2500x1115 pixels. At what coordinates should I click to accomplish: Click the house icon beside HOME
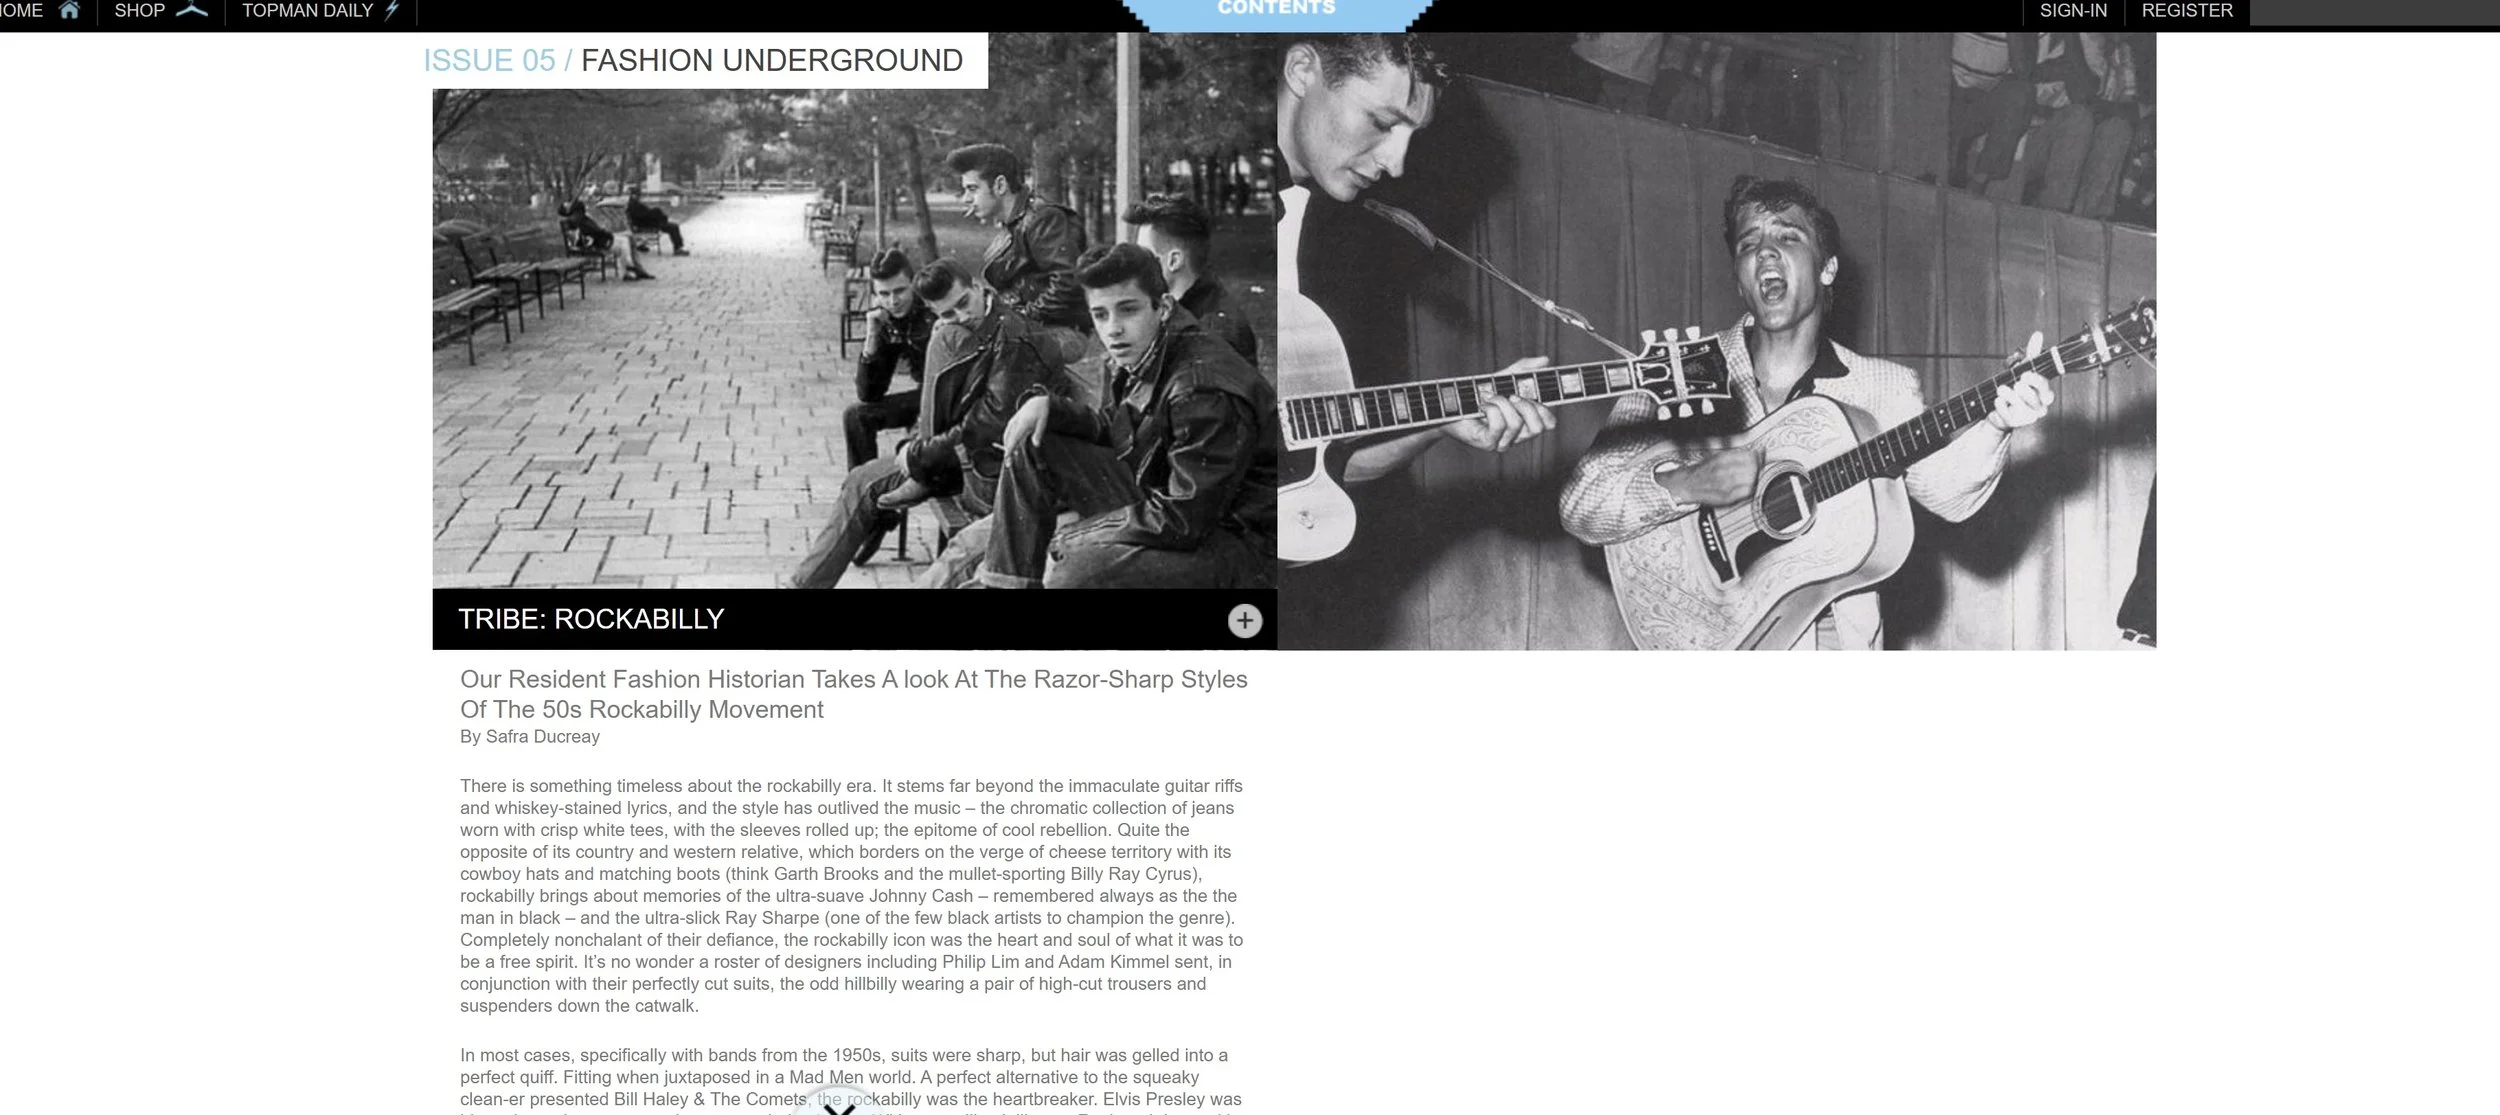click(x=69, y=11)
